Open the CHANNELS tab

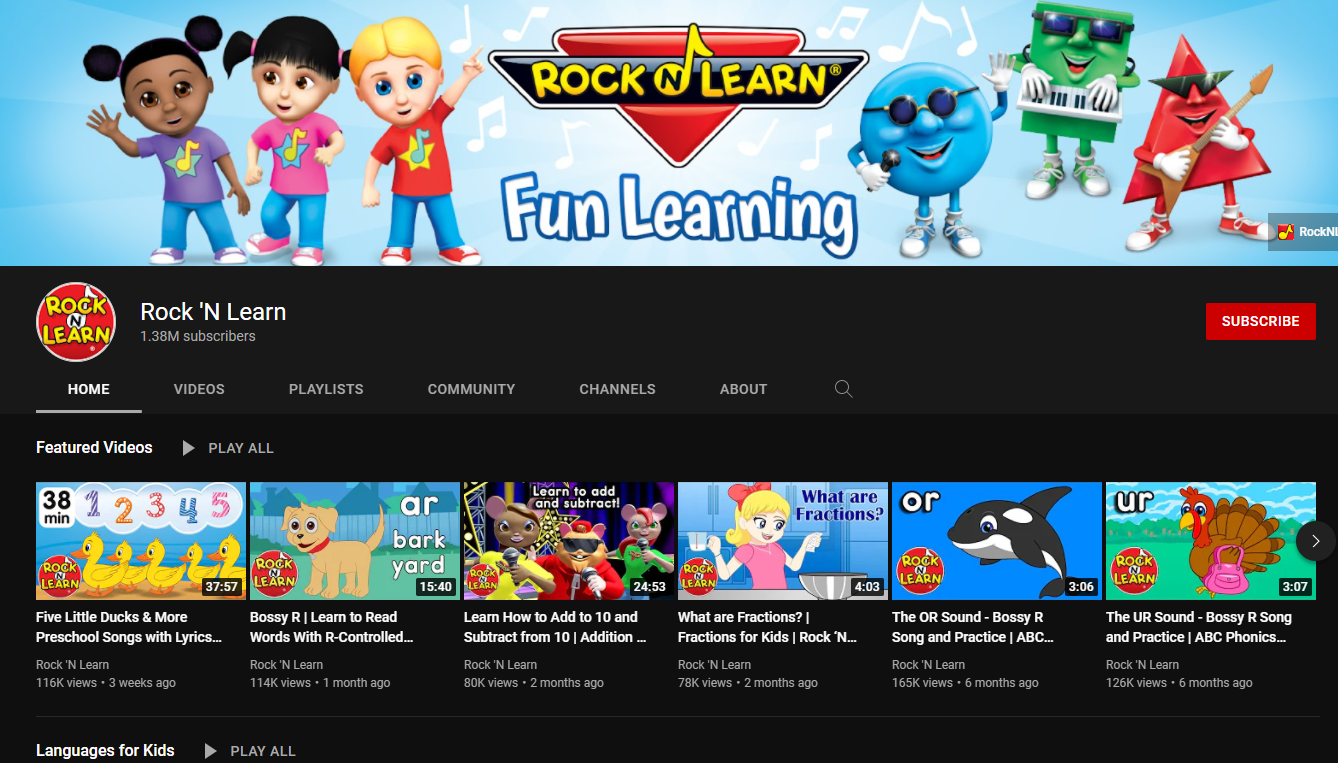(617, 389)
